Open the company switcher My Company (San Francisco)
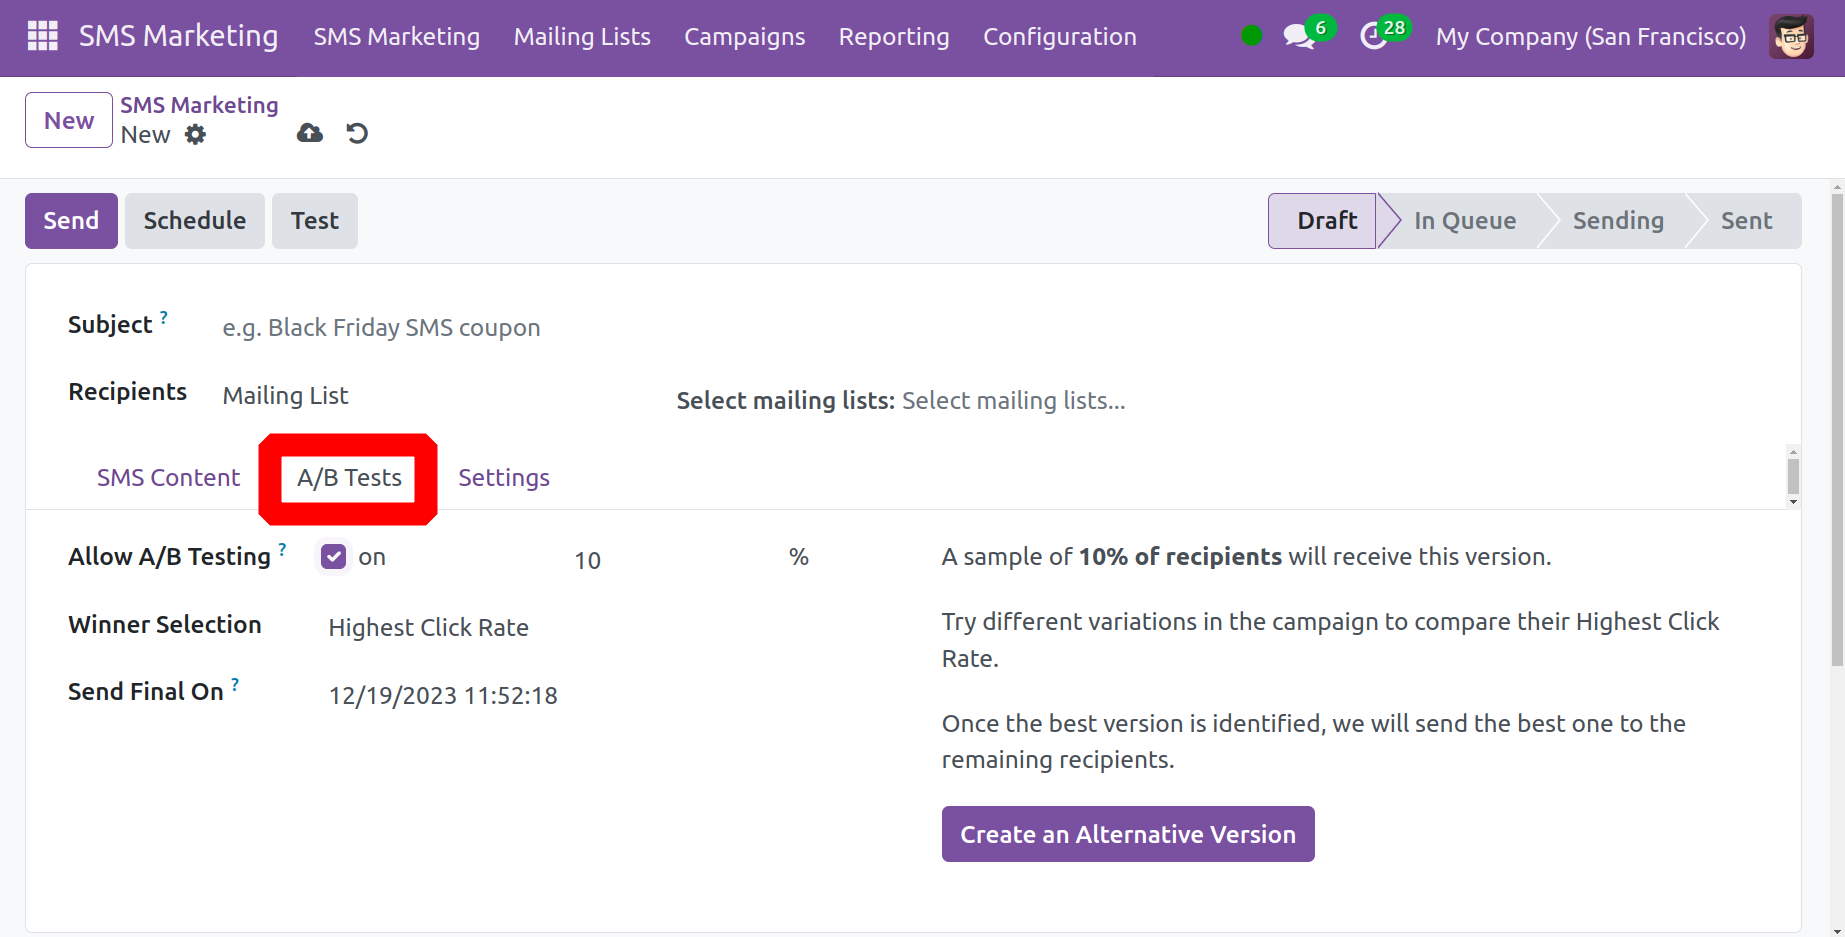1845x937 pixels. [1590, 37]
